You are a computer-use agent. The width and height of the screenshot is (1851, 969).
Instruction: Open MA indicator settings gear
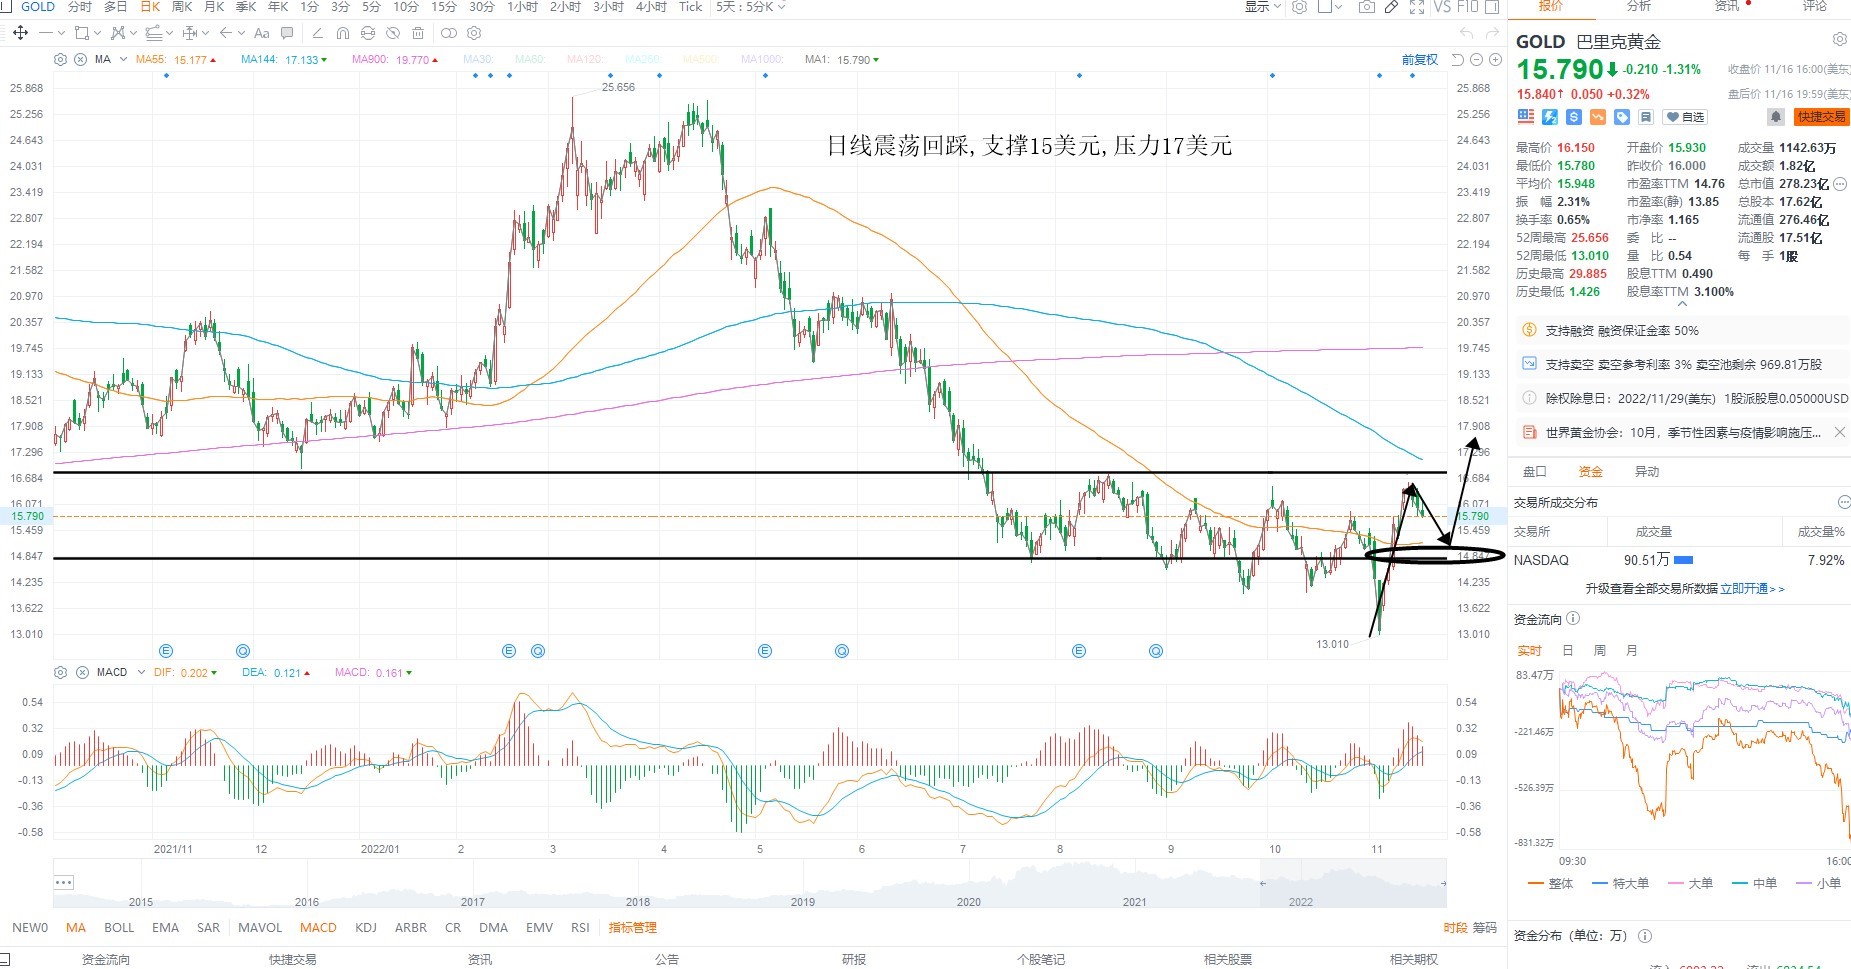point(60,60)
